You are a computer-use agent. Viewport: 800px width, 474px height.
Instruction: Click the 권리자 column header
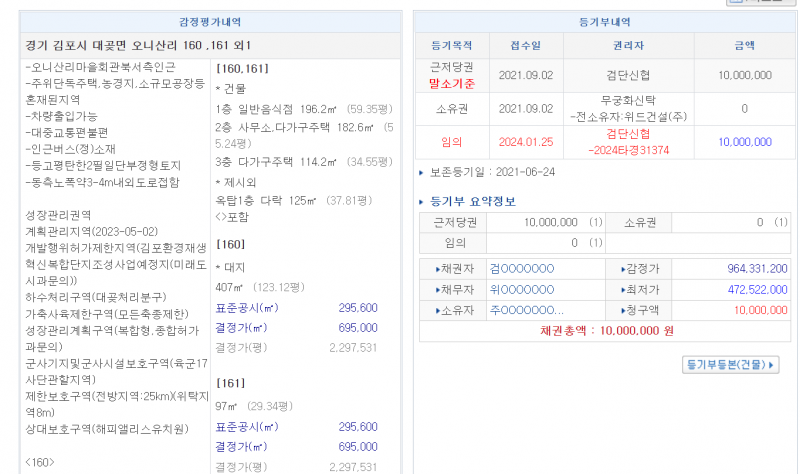click(627, 45)
